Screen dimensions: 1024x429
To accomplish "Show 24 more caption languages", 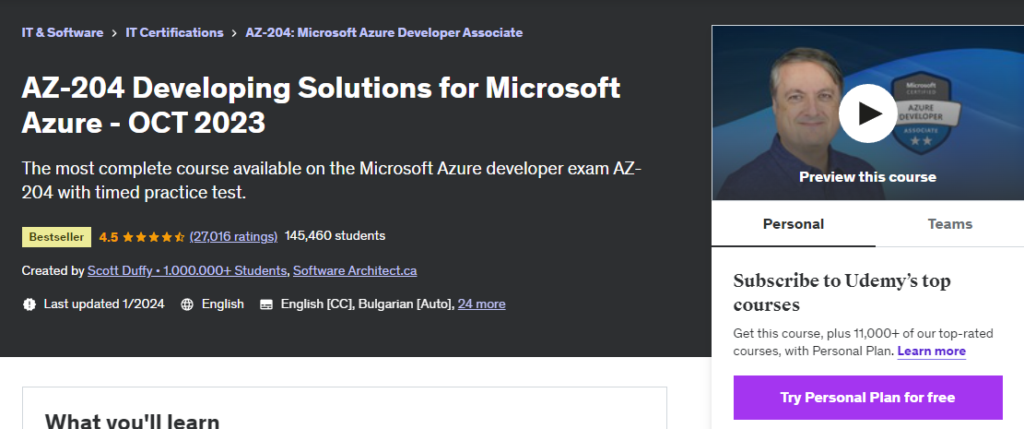I will [481, 304].
